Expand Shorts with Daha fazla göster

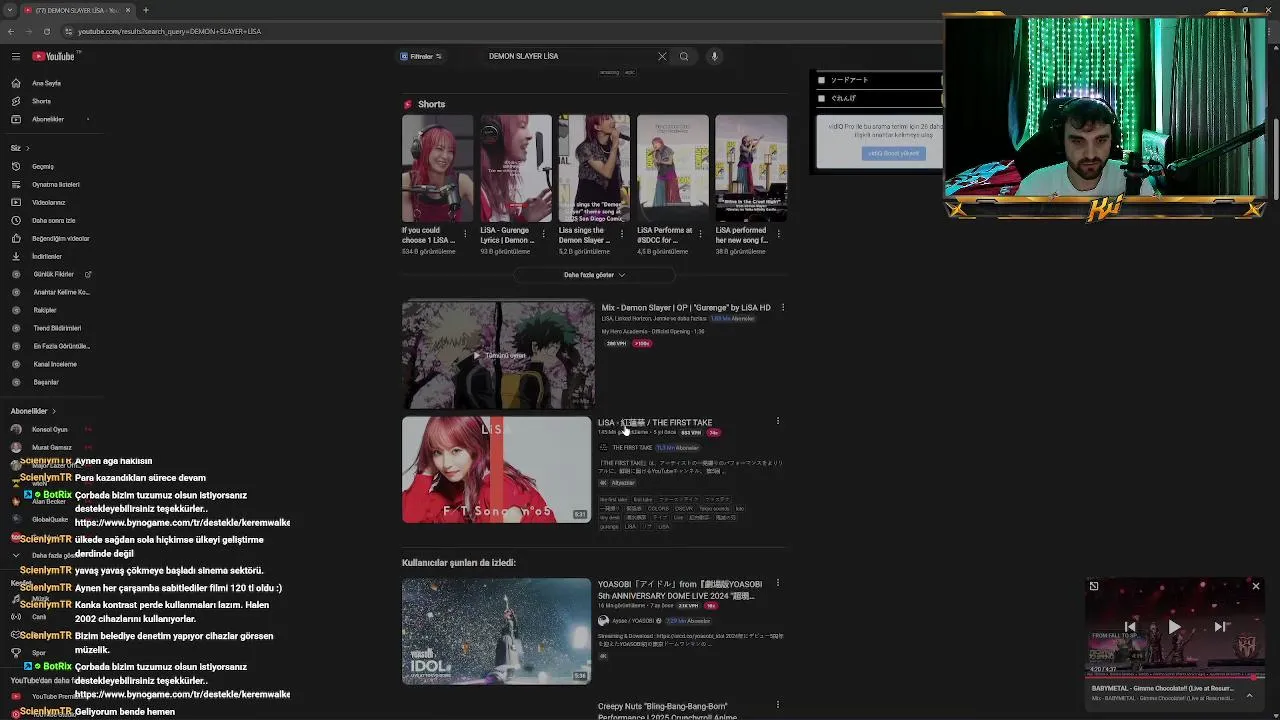click(x=594, y=275)
